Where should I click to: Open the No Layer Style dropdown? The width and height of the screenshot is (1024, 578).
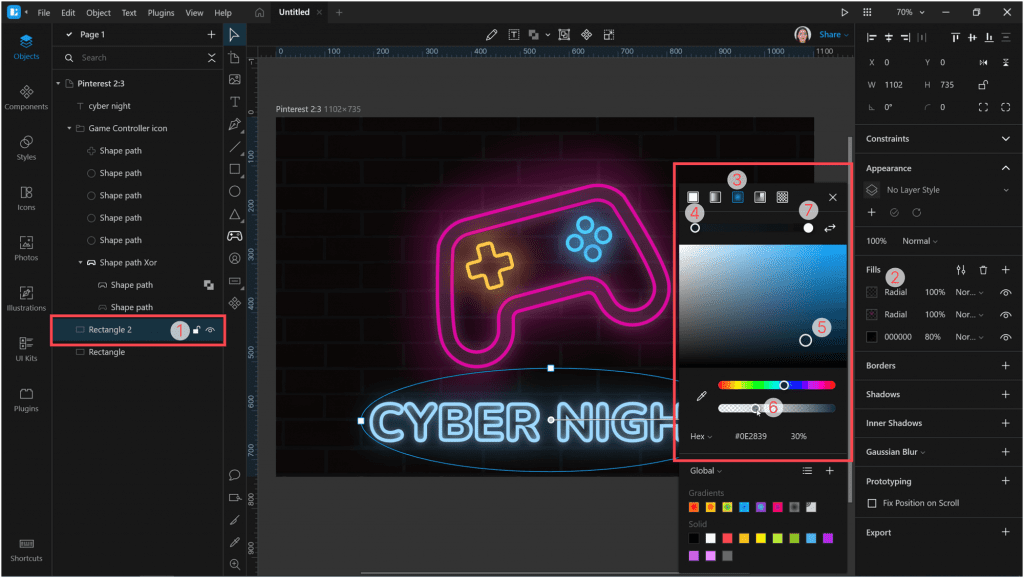pyautogui.click(x=937, y=190)
